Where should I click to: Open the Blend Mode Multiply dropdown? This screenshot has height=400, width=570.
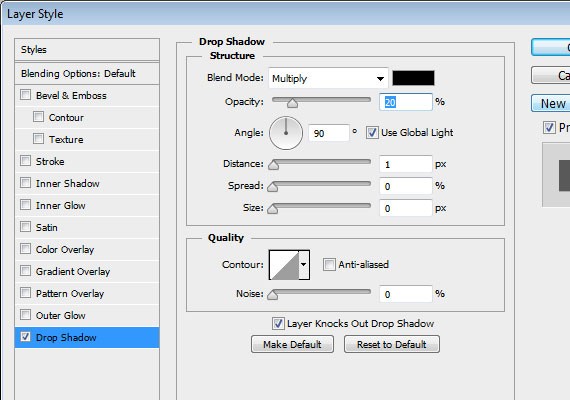[x=328, y=78]
